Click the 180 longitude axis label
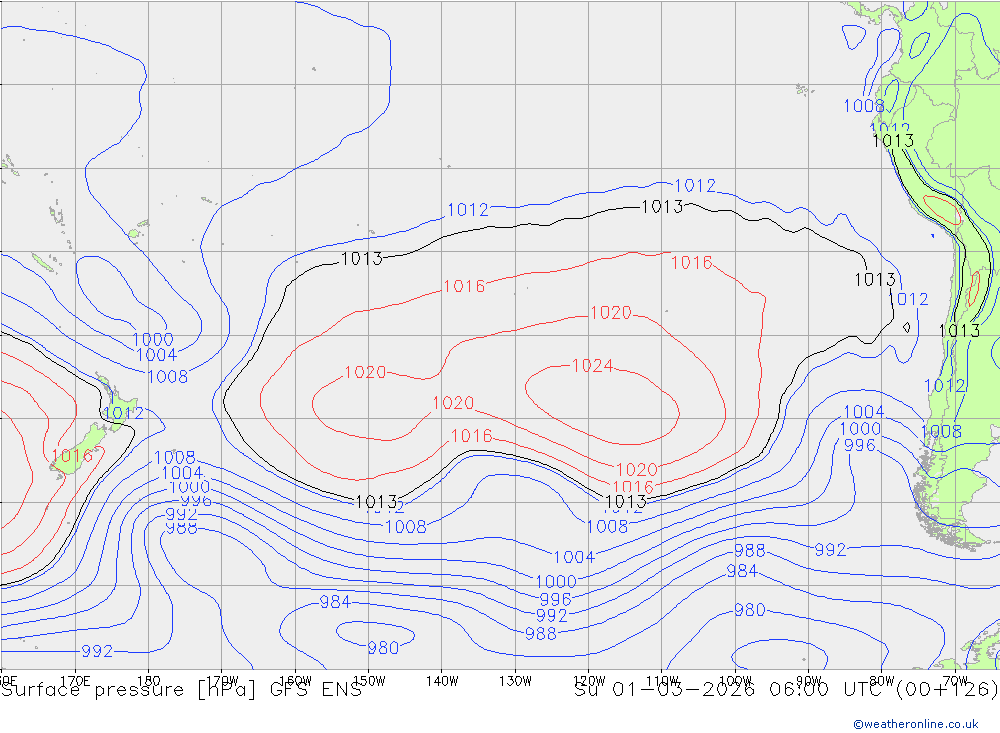Image resolution: width=1000 pixels, height=733 pixels. click(149, 681)
